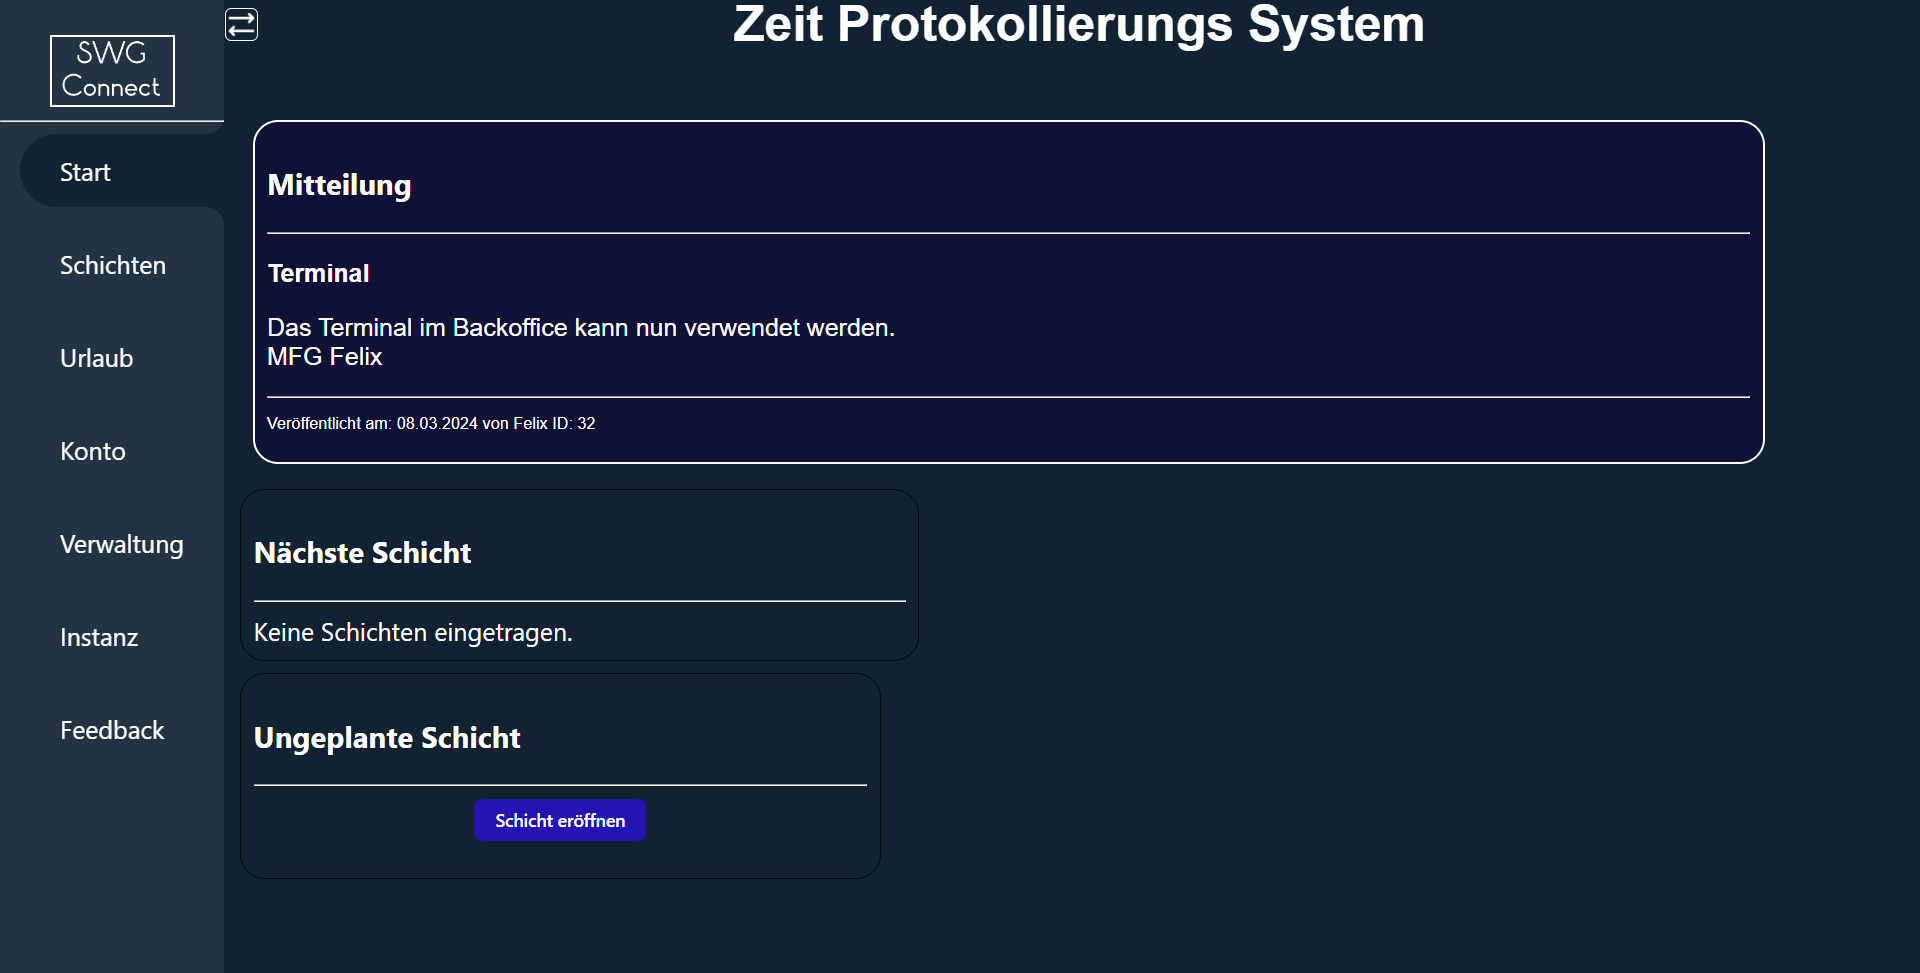
Task: Click the MFG Felix signature line
Action: coord(324,357)
